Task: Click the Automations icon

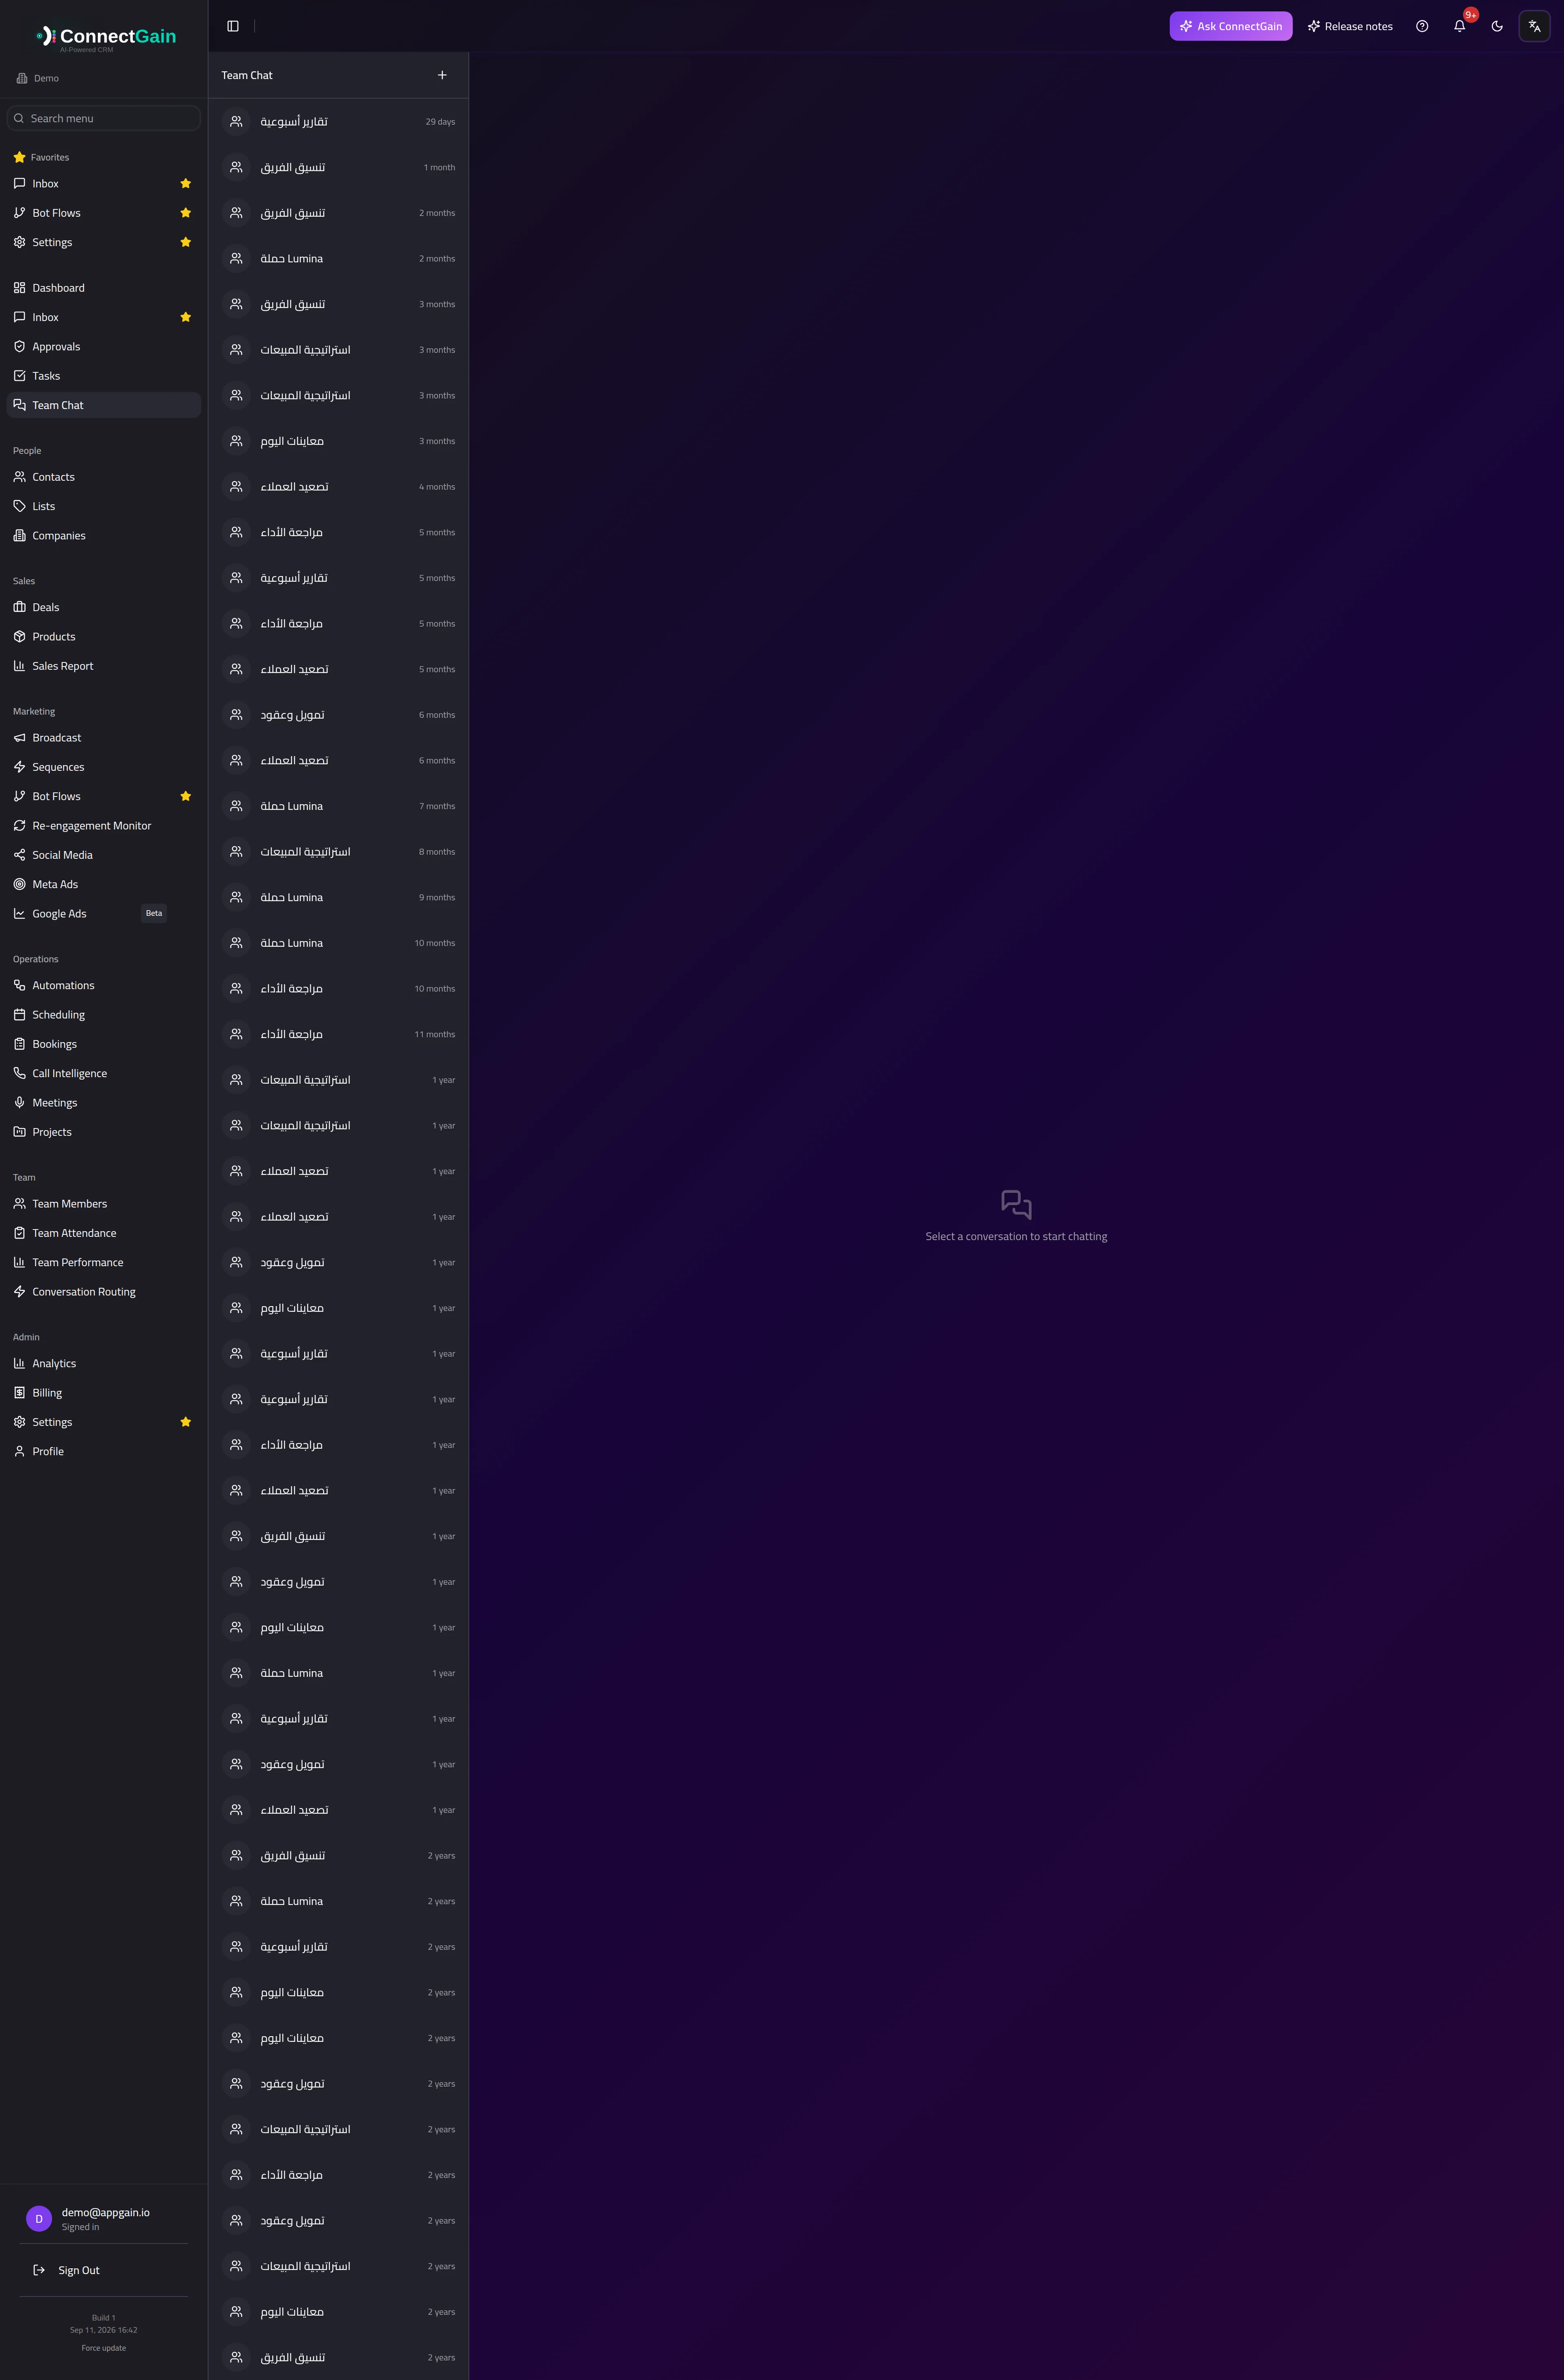Action: pyautogui.click(x=19, y=985)
